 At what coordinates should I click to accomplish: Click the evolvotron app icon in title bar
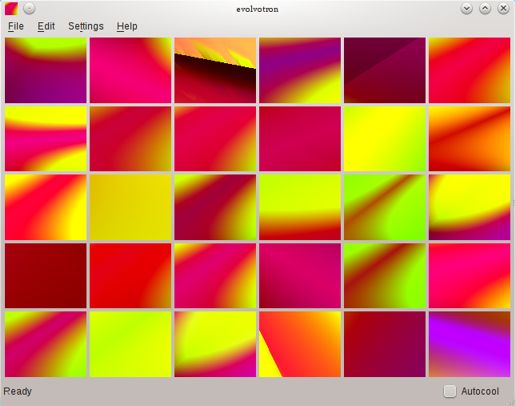coord(11,9)
